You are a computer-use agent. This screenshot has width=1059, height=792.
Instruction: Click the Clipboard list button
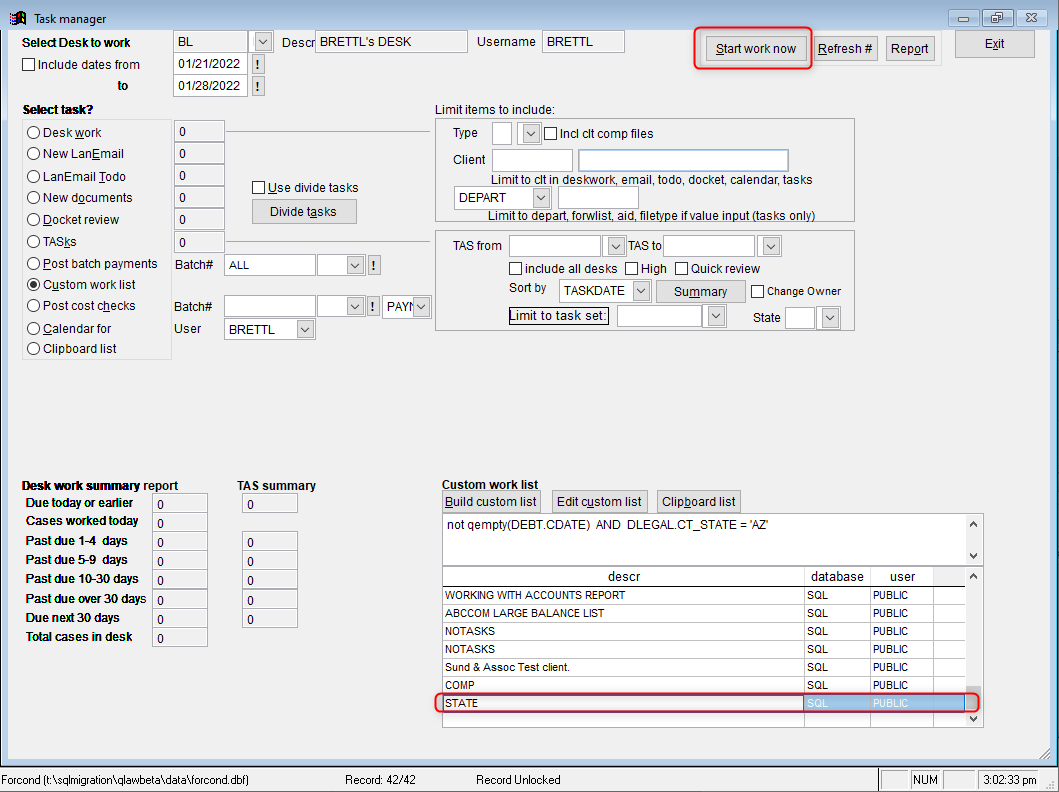tap(698, 502)
